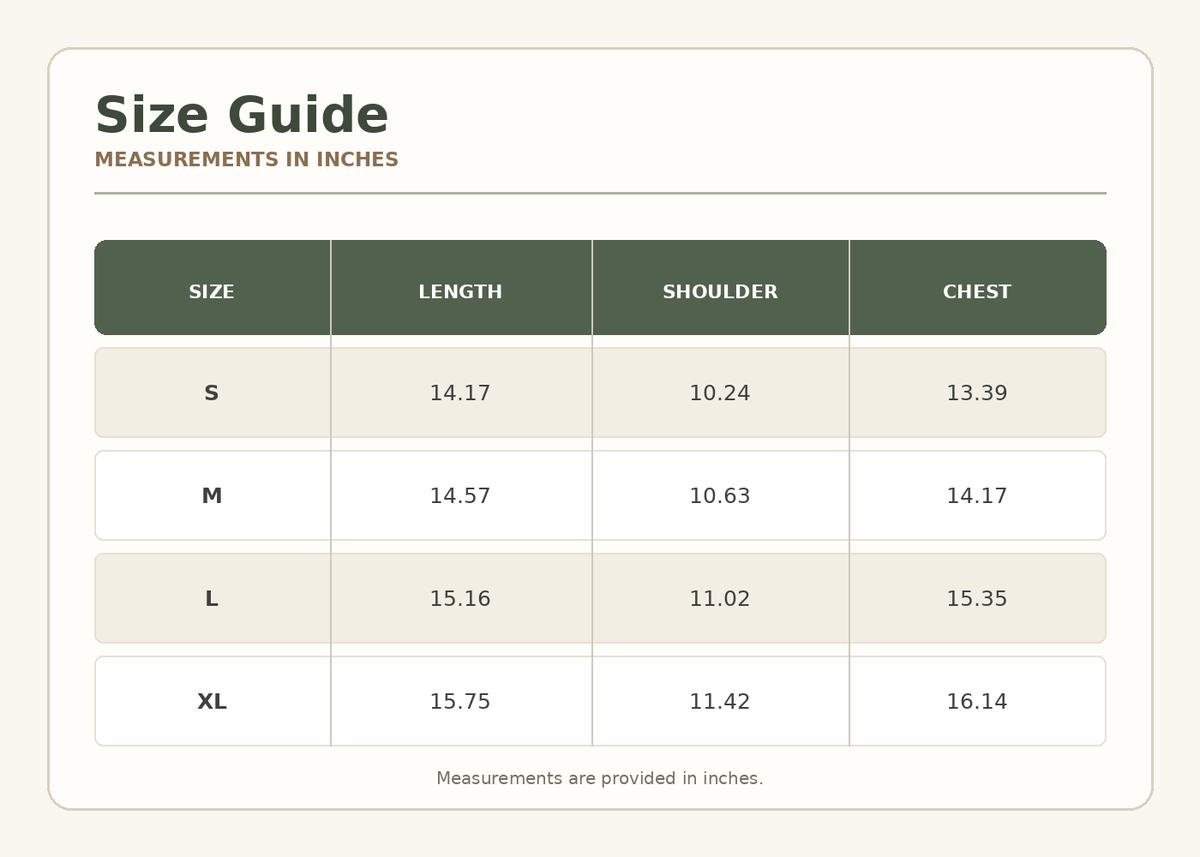Click shoulder value 11.02
This screenshot has height=857, width=1200.
click(720, 599)
